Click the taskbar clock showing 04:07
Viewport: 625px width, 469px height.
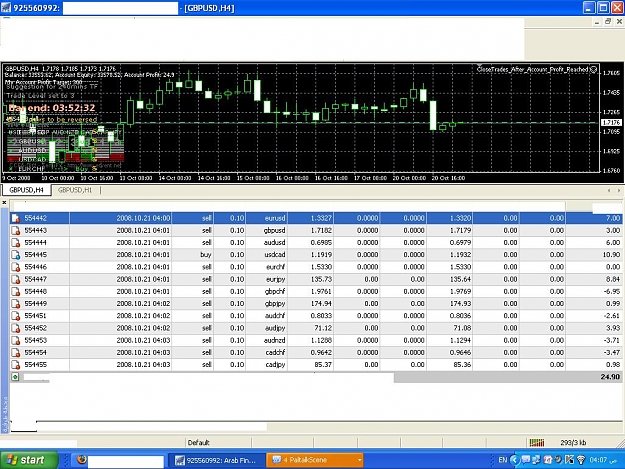click(x=598, y=460)
